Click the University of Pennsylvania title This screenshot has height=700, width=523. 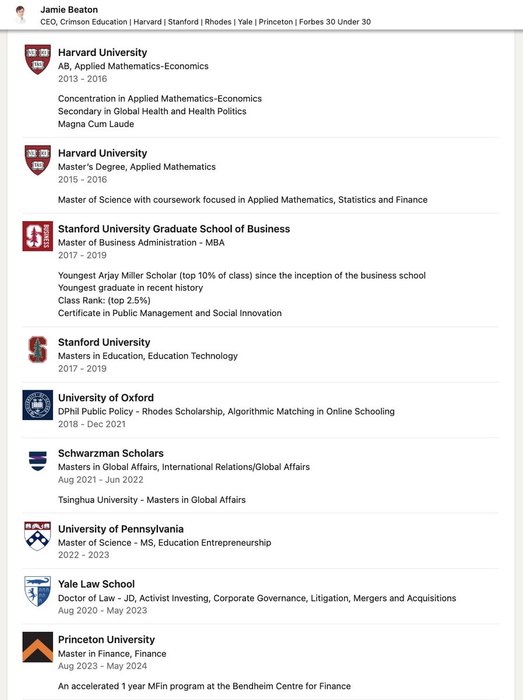click(121, 529)
